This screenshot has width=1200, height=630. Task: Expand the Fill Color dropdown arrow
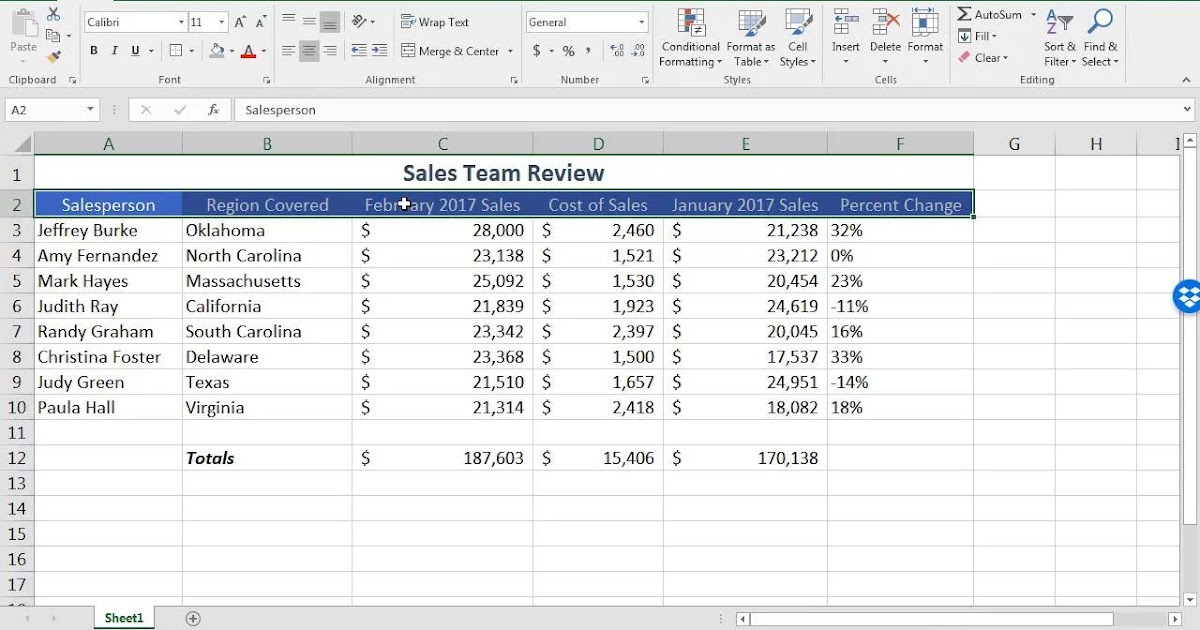click(x=231, y=50)
